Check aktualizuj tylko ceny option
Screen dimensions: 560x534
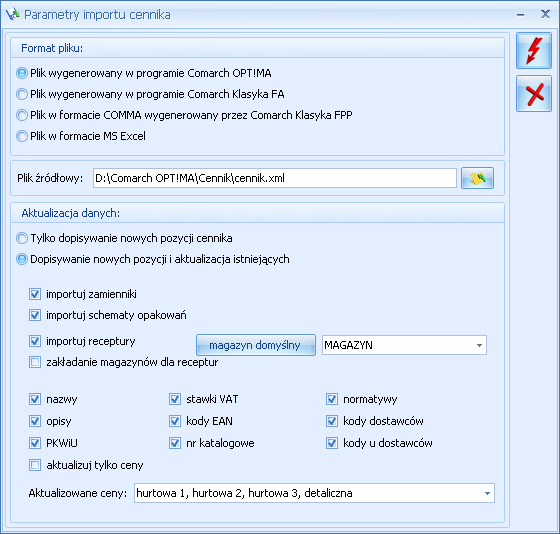(x=35, y=465)
